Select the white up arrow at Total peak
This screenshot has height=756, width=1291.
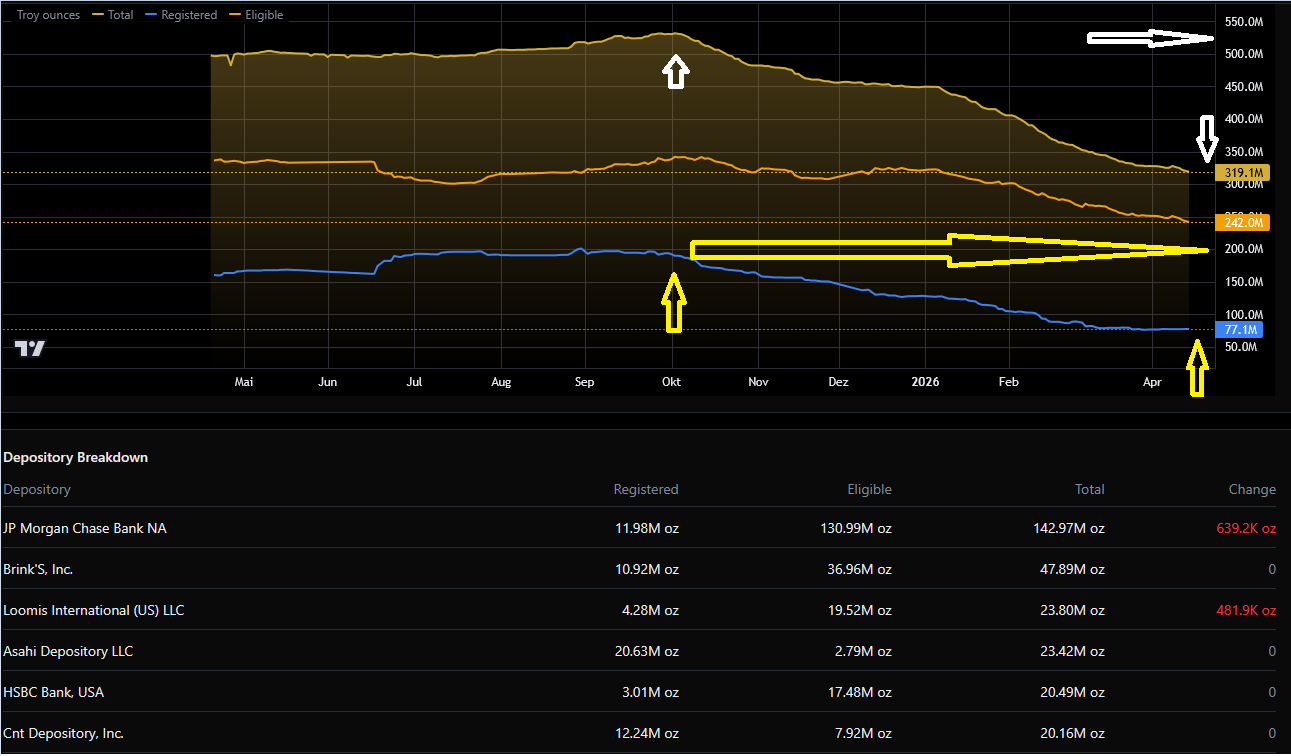(x=676, y=71)
